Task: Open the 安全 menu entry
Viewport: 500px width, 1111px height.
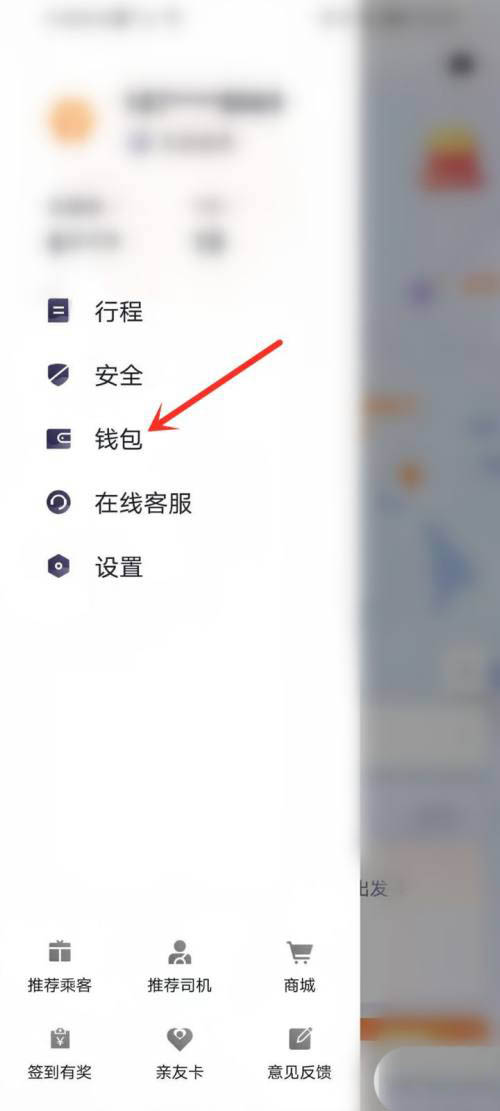Action: pyautogui.click(x=119, y=375)
